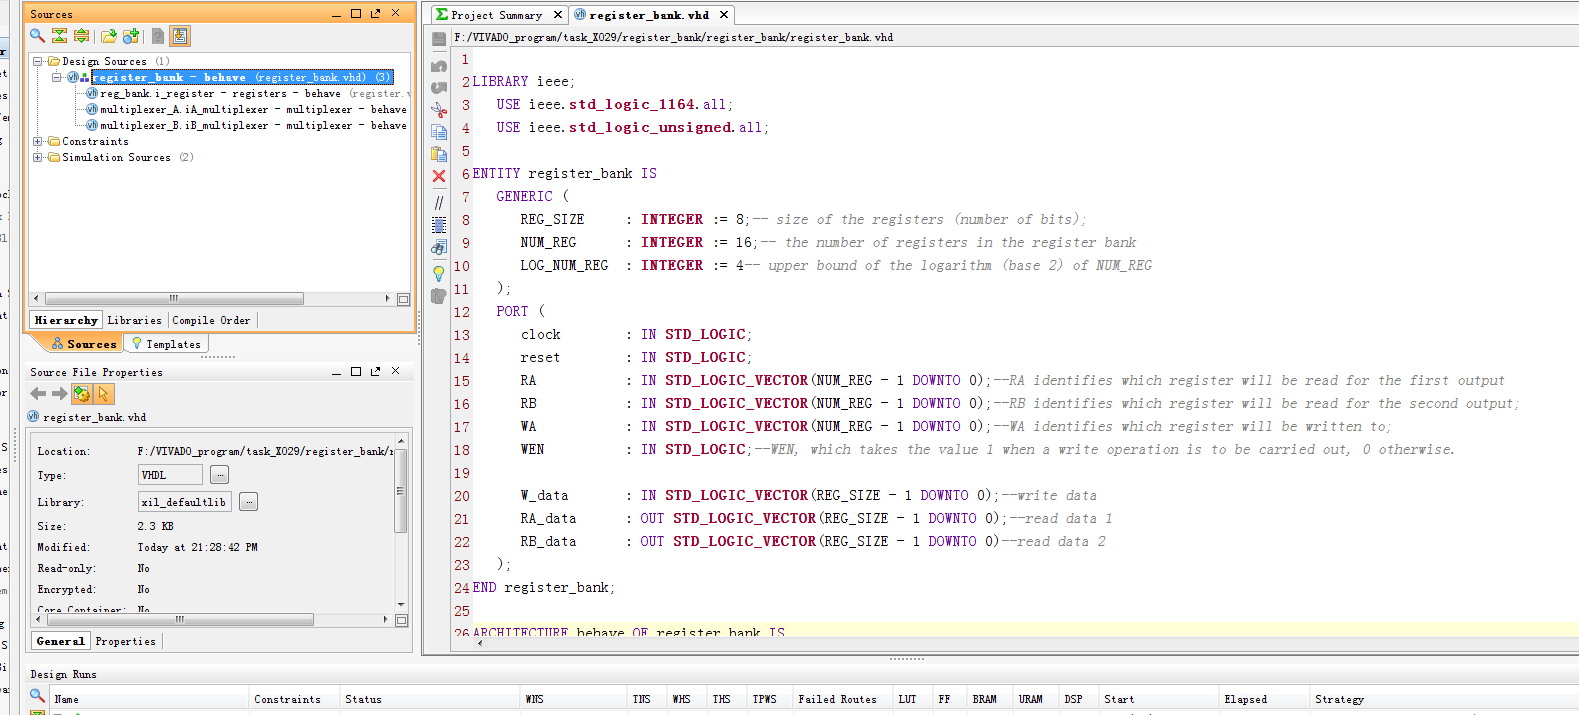Float the Source File Properties panel
Screen dimensions: 1579x715
coord(375,371)
